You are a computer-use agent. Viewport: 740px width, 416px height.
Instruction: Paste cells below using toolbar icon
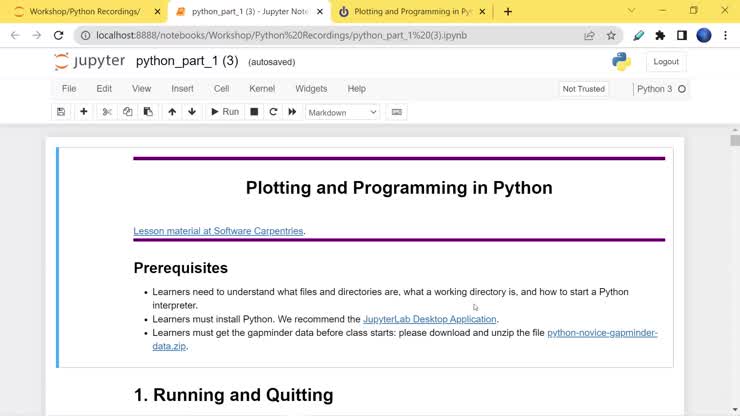click(x=148, y=112)
